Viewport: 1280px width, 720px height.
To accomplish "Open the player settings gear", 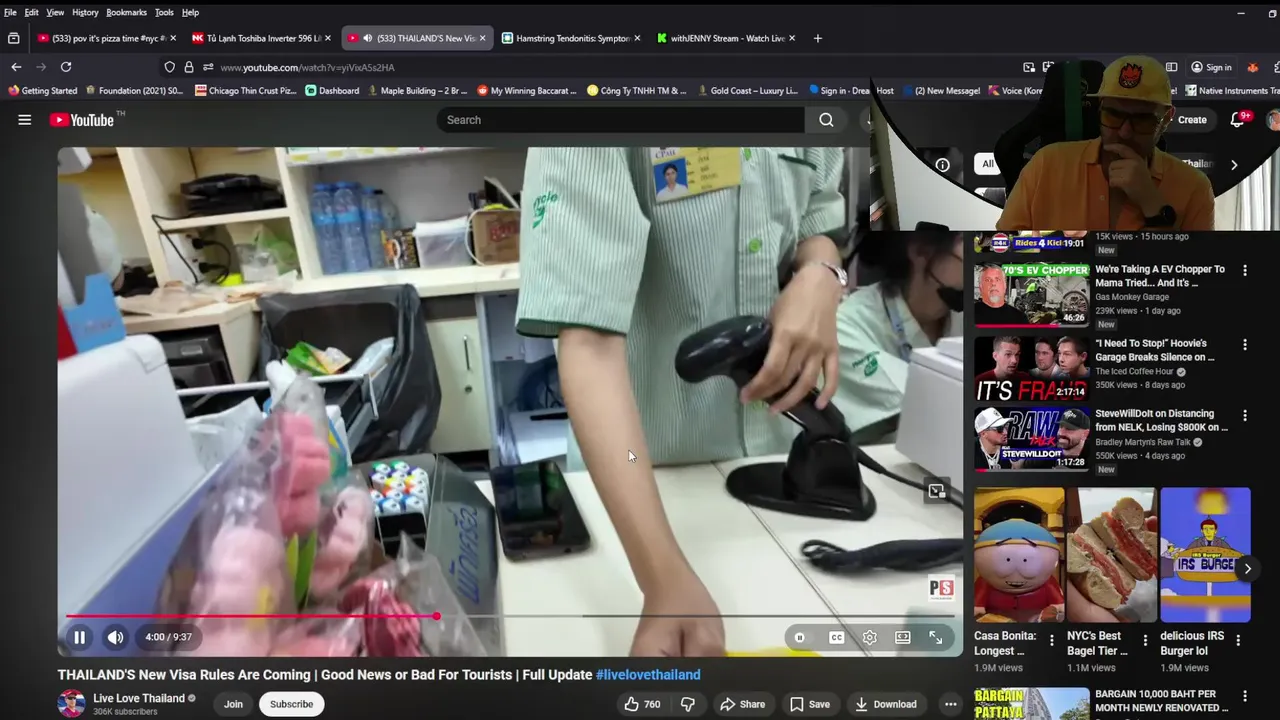I will point(870,637).
